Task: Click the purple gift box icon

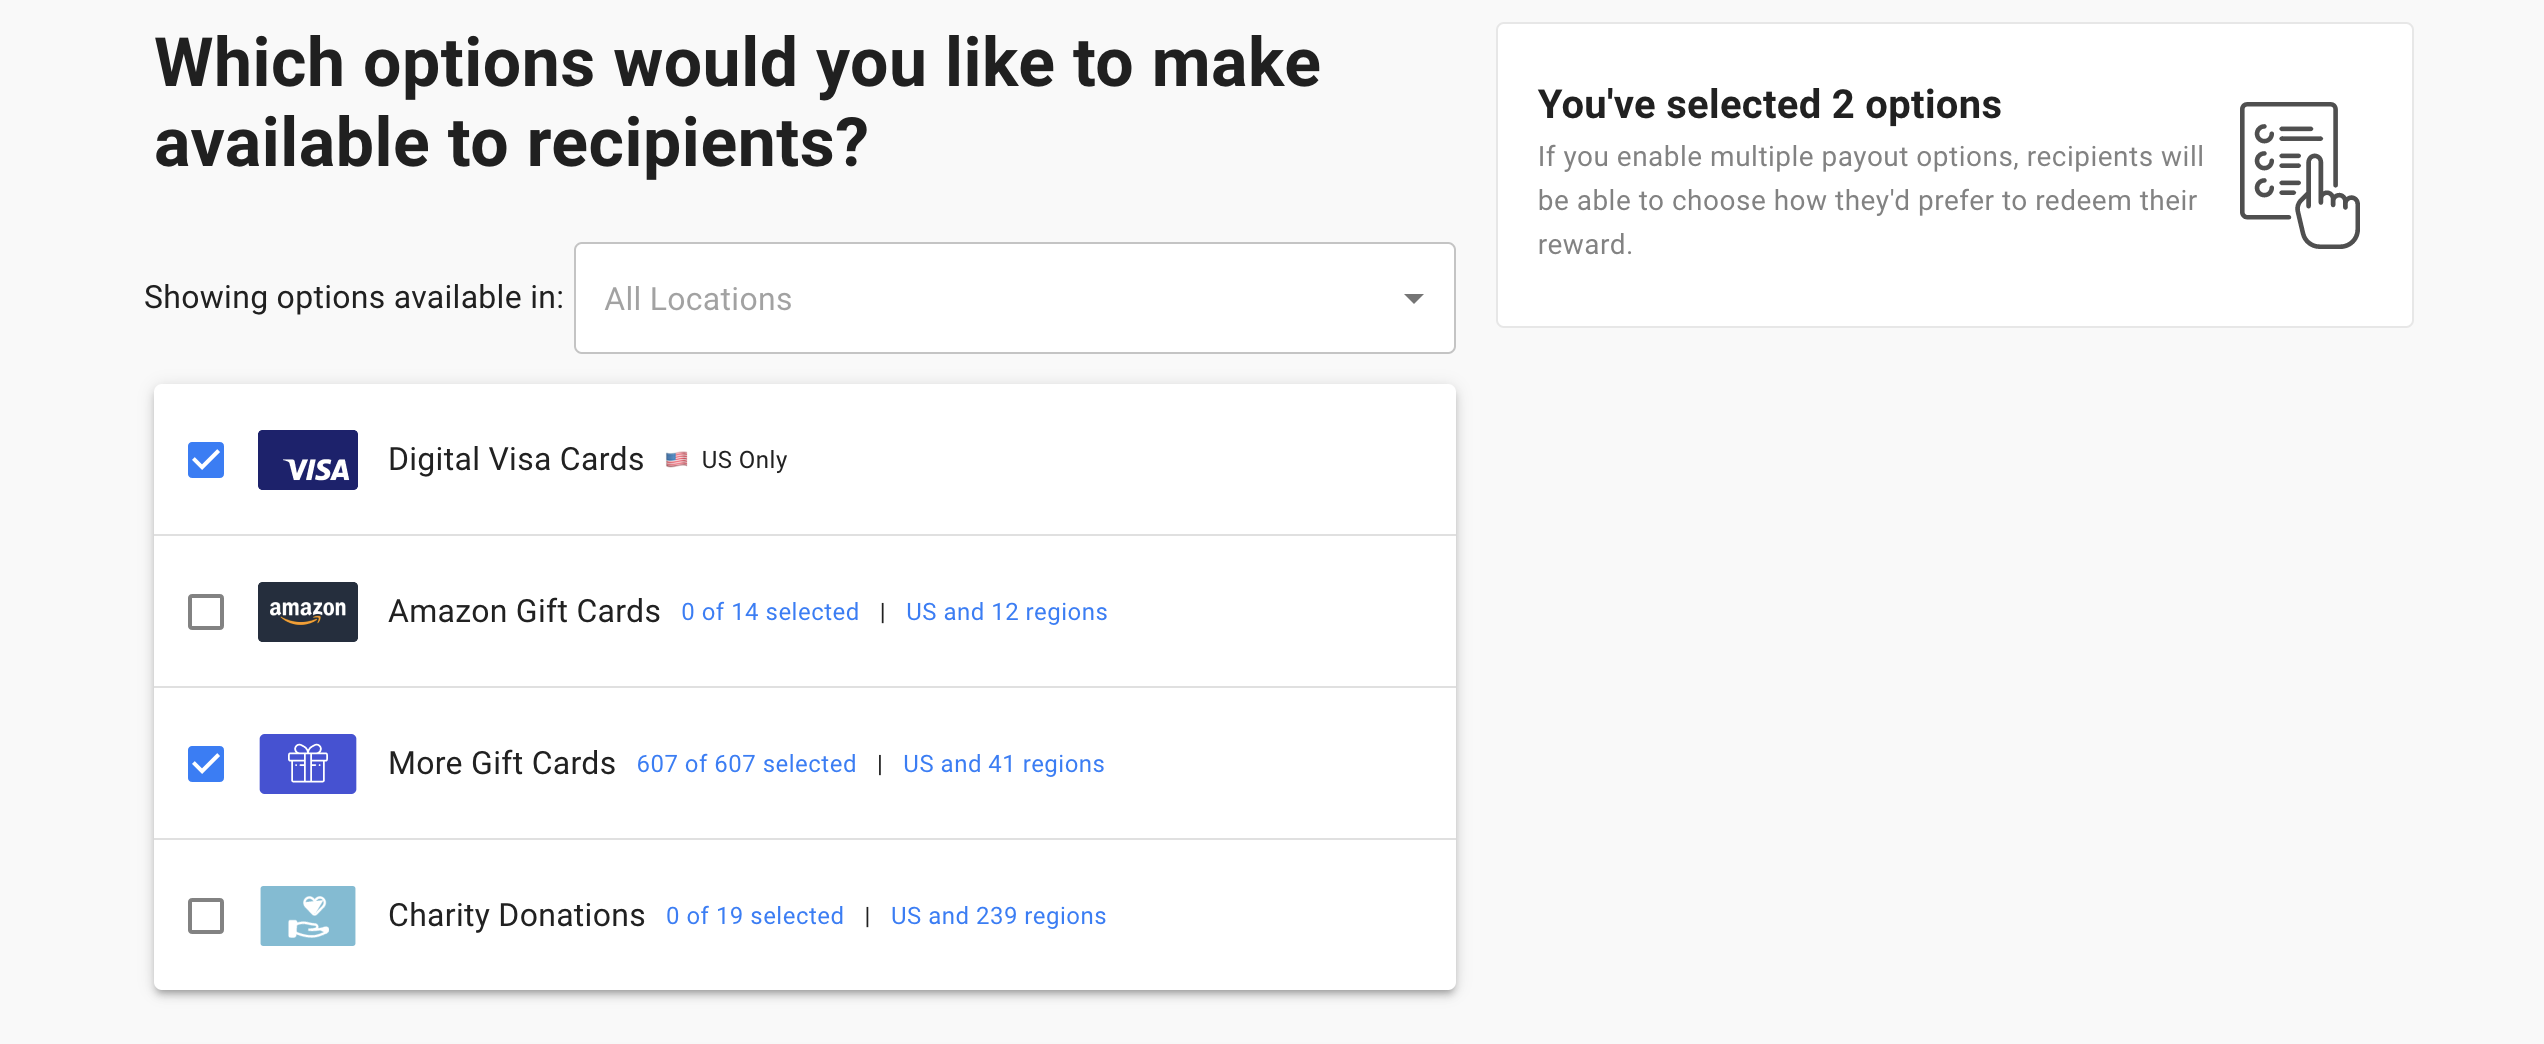Action: [x=308, y=764]
